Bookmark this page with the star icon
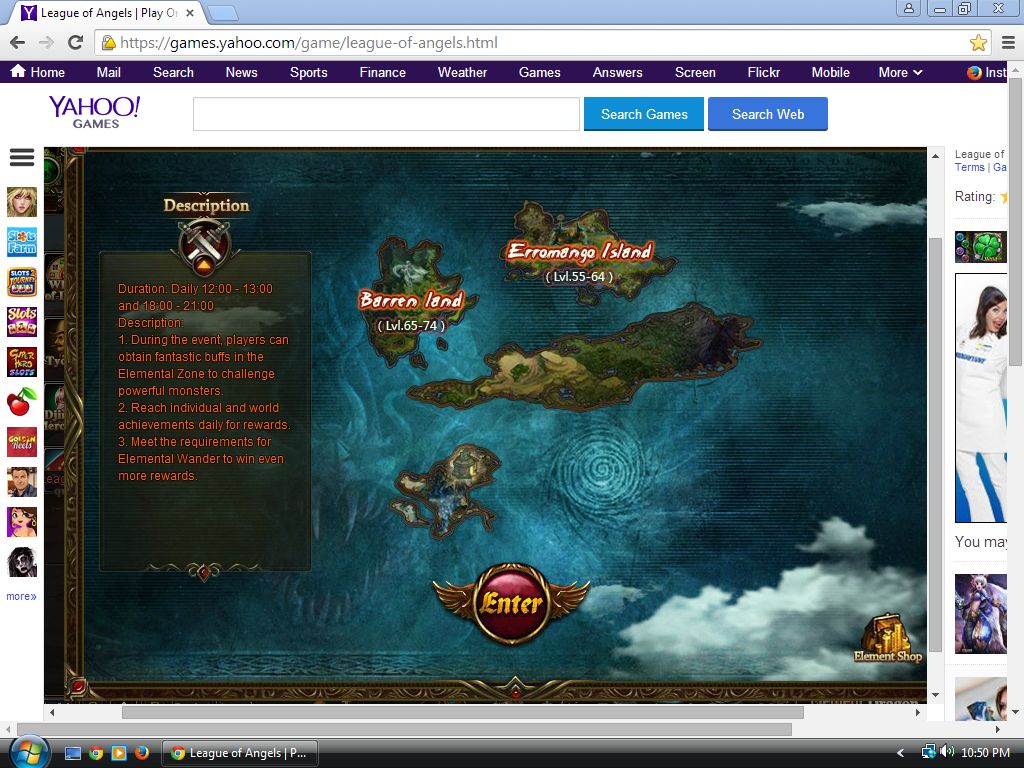The image size is (1024, 768). click(978, 43)
